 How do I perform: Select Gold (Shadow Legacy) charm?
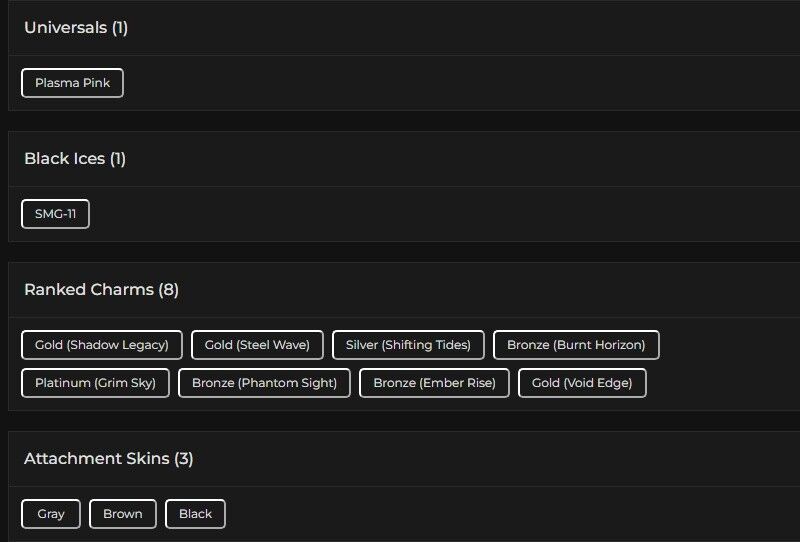[x=102, y=345]
